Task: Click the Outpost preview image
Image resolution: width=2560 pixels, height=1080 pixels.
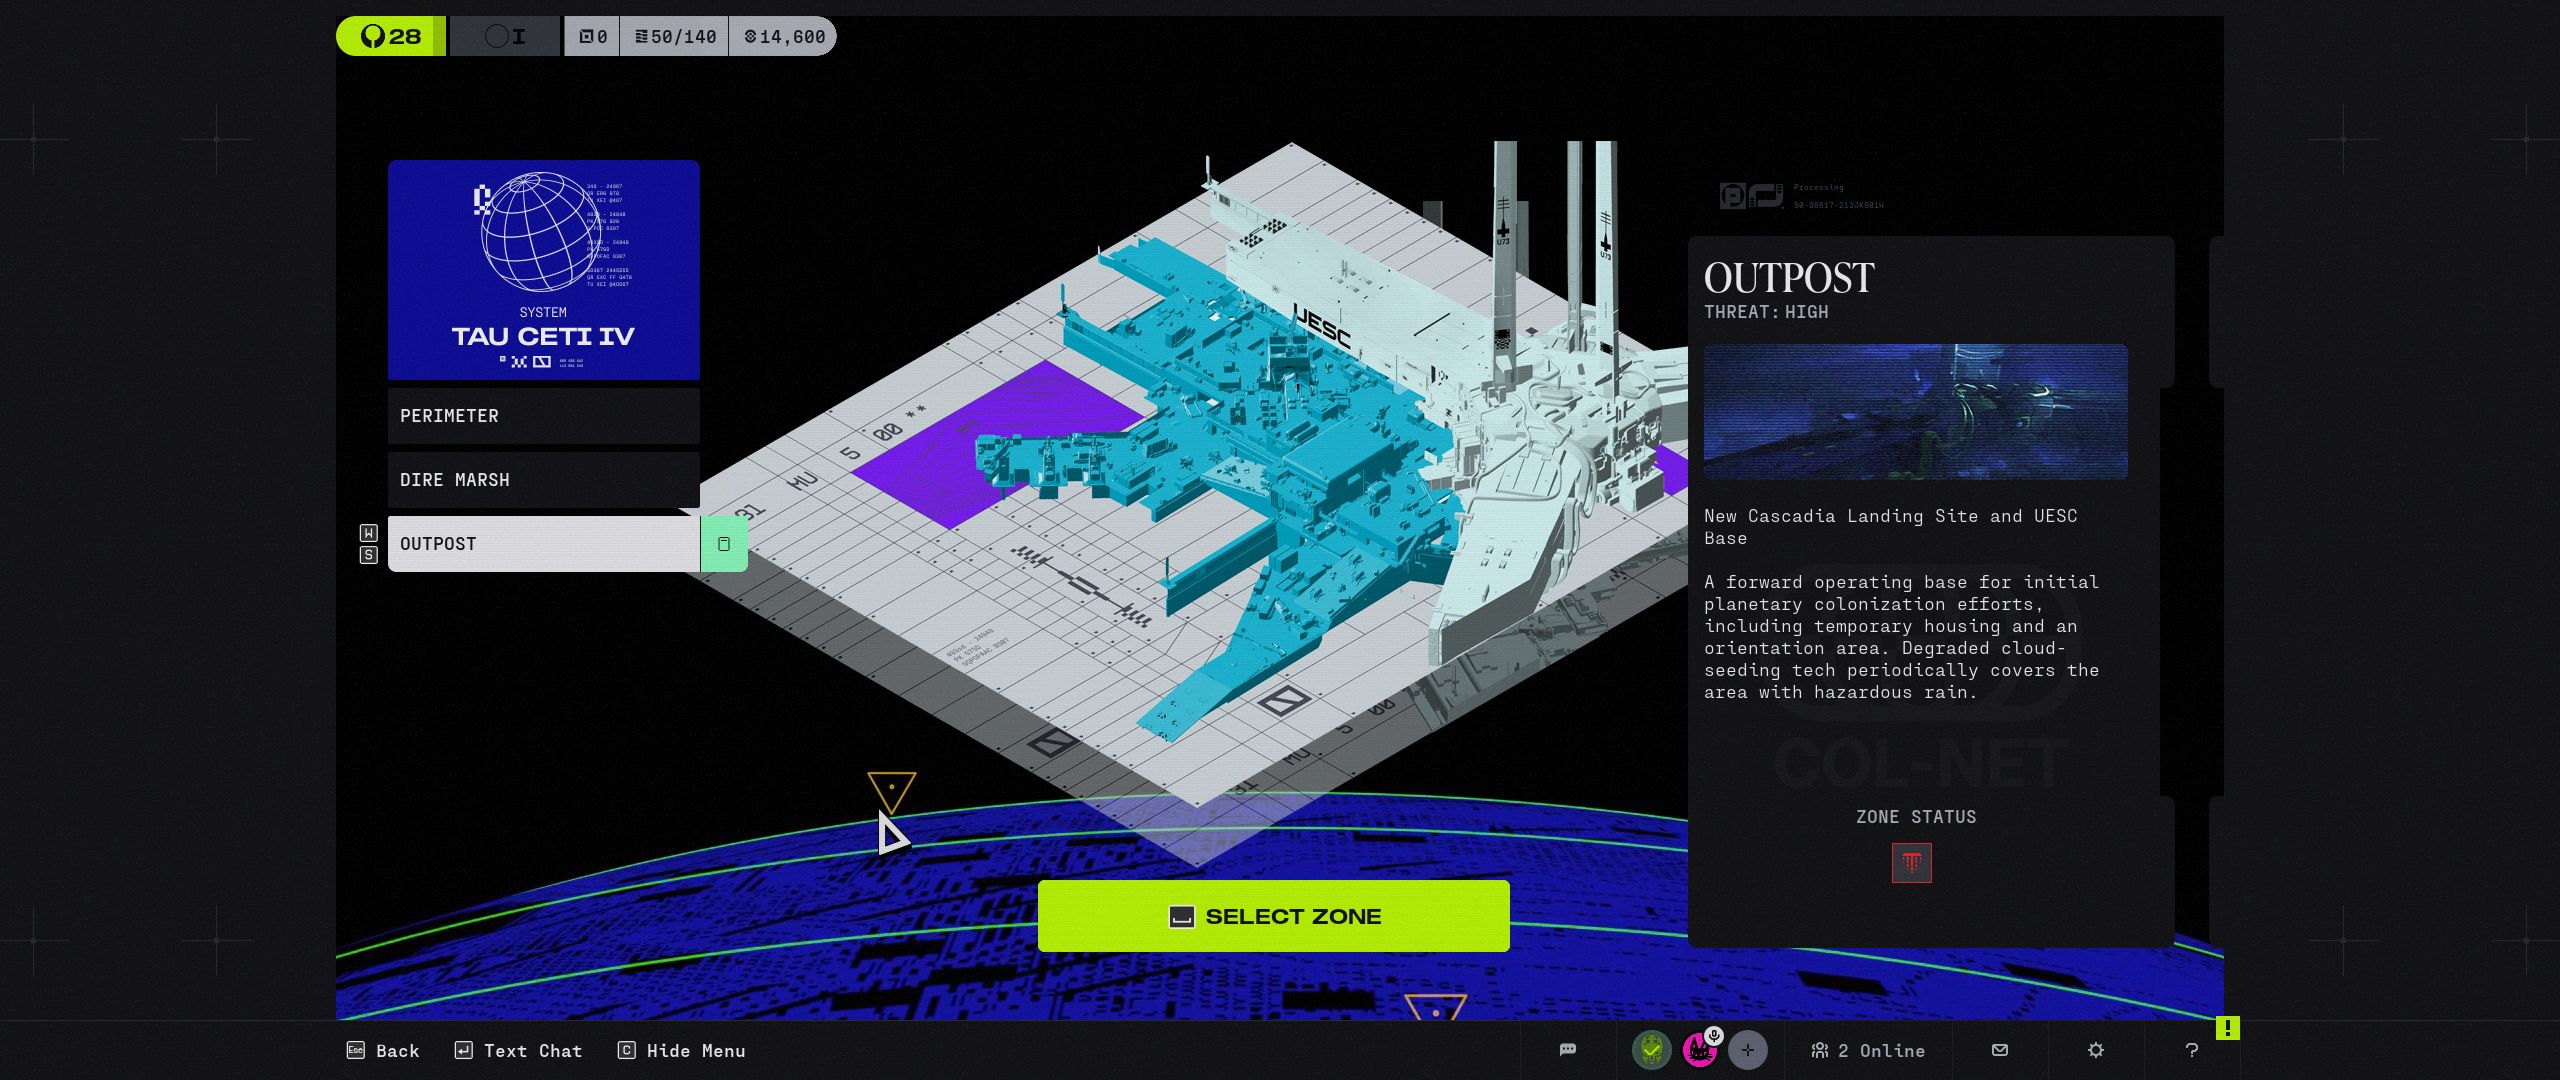Action: 1916,412
